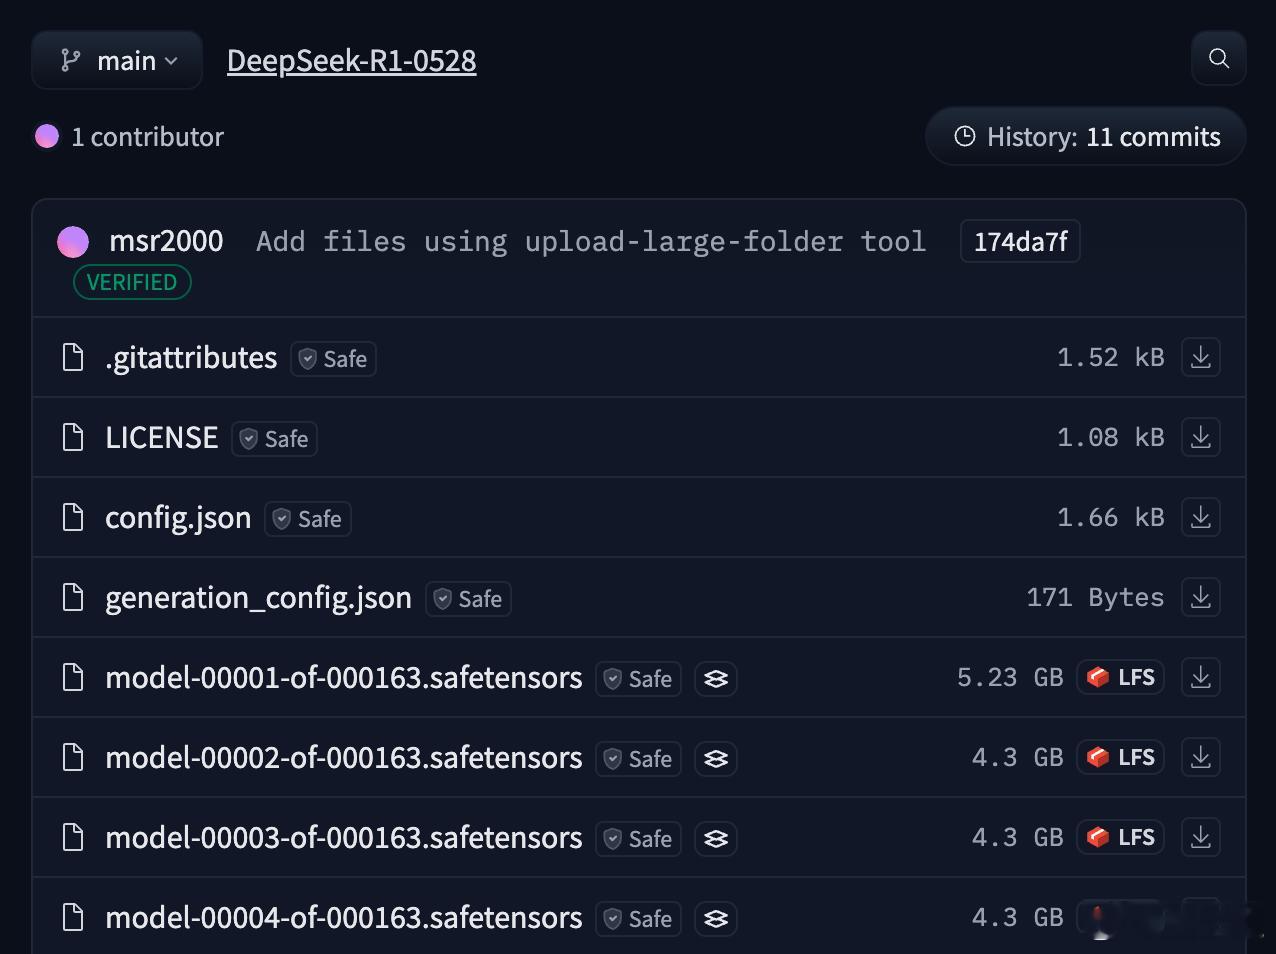Click the Safe badge for model-00002-of-000163.safetensors
Screen dimensions: 1276x954
coord(638,759)
